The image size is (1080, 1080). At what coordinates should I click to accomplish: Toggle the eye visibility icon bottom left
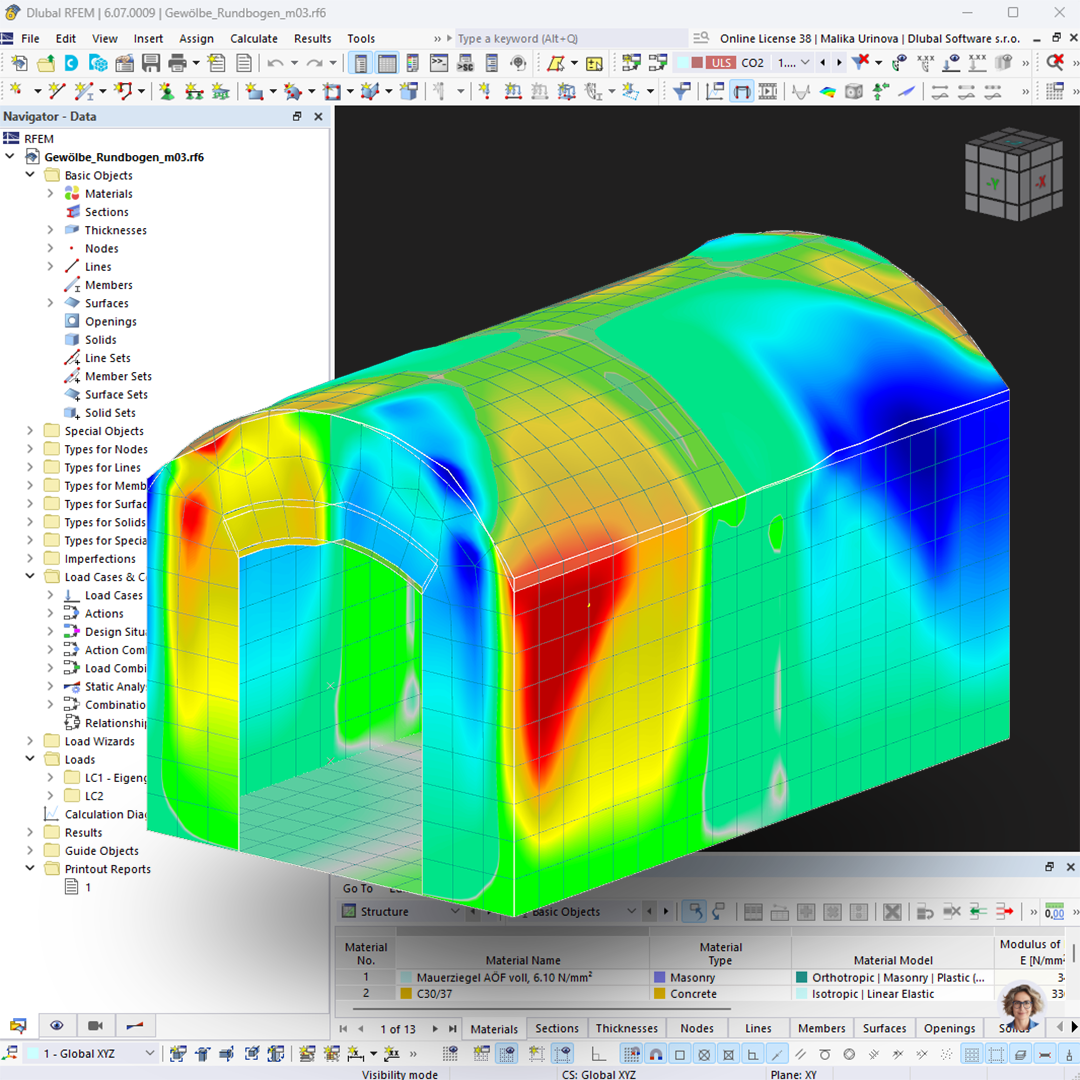tap(57, 1025)
